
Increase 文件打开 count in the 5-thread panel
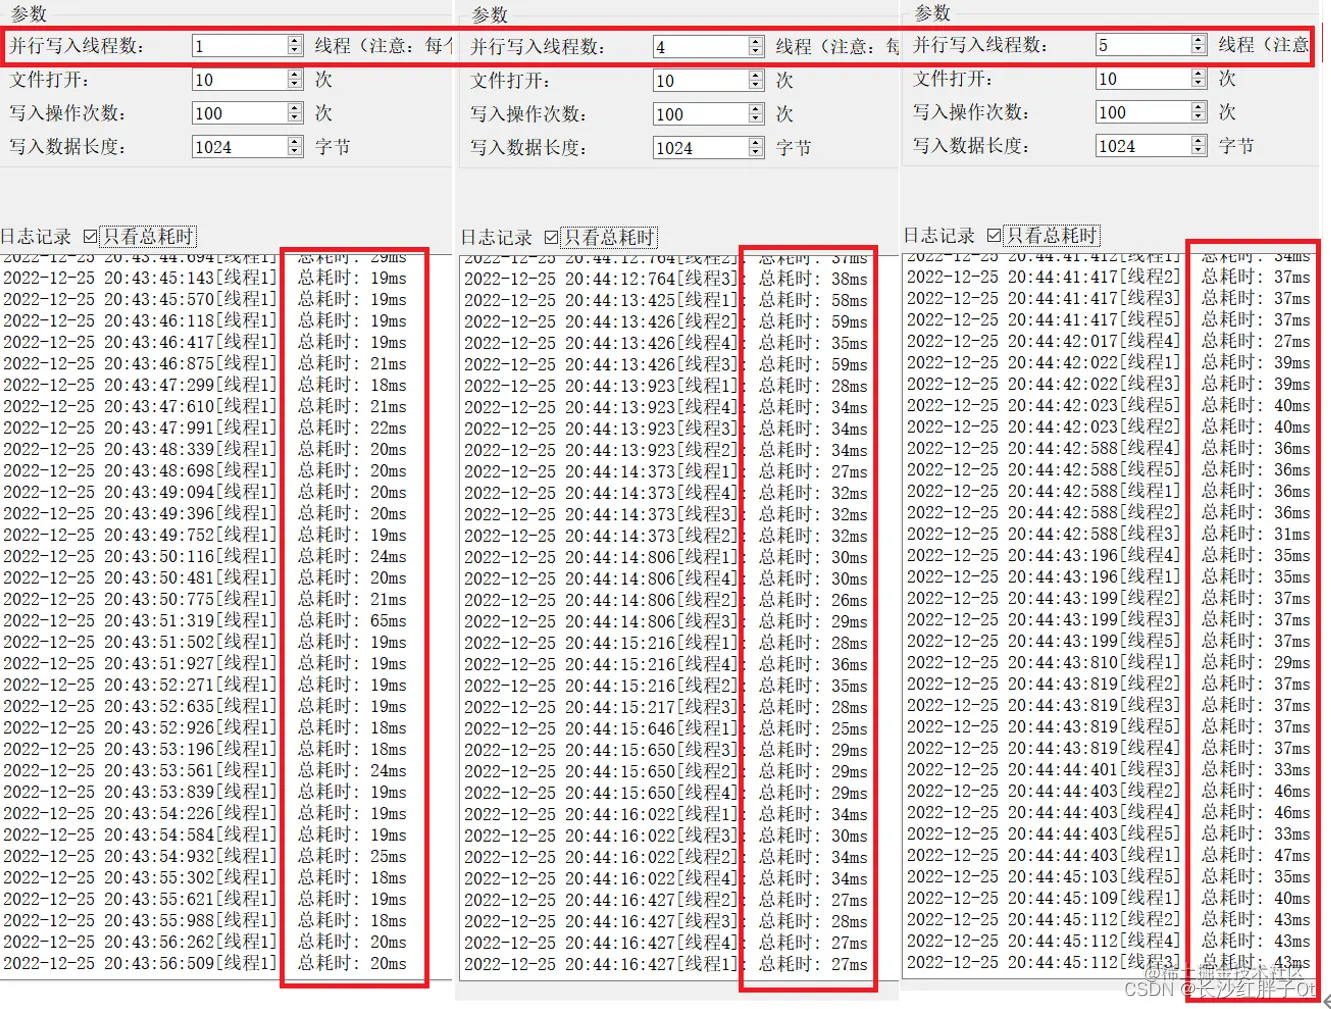coord(1198,74)
